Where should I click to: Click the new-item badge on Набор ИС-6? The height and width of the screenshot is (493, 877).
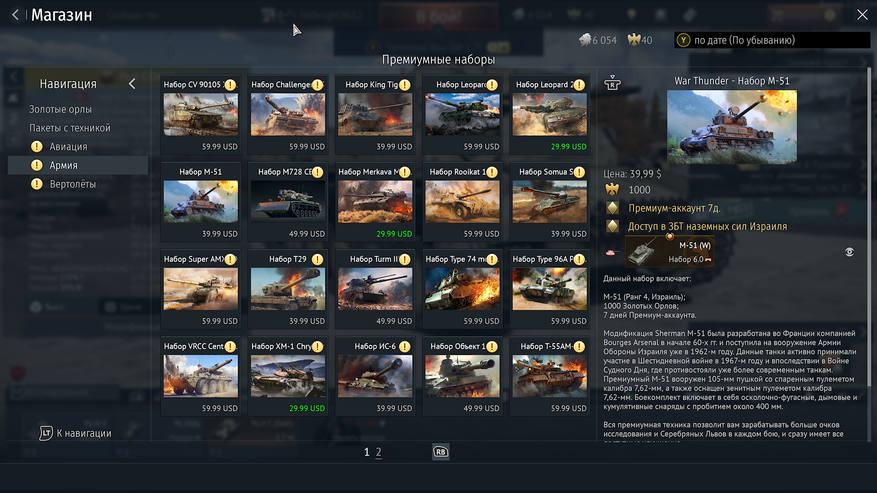click(x=404, y=346)
